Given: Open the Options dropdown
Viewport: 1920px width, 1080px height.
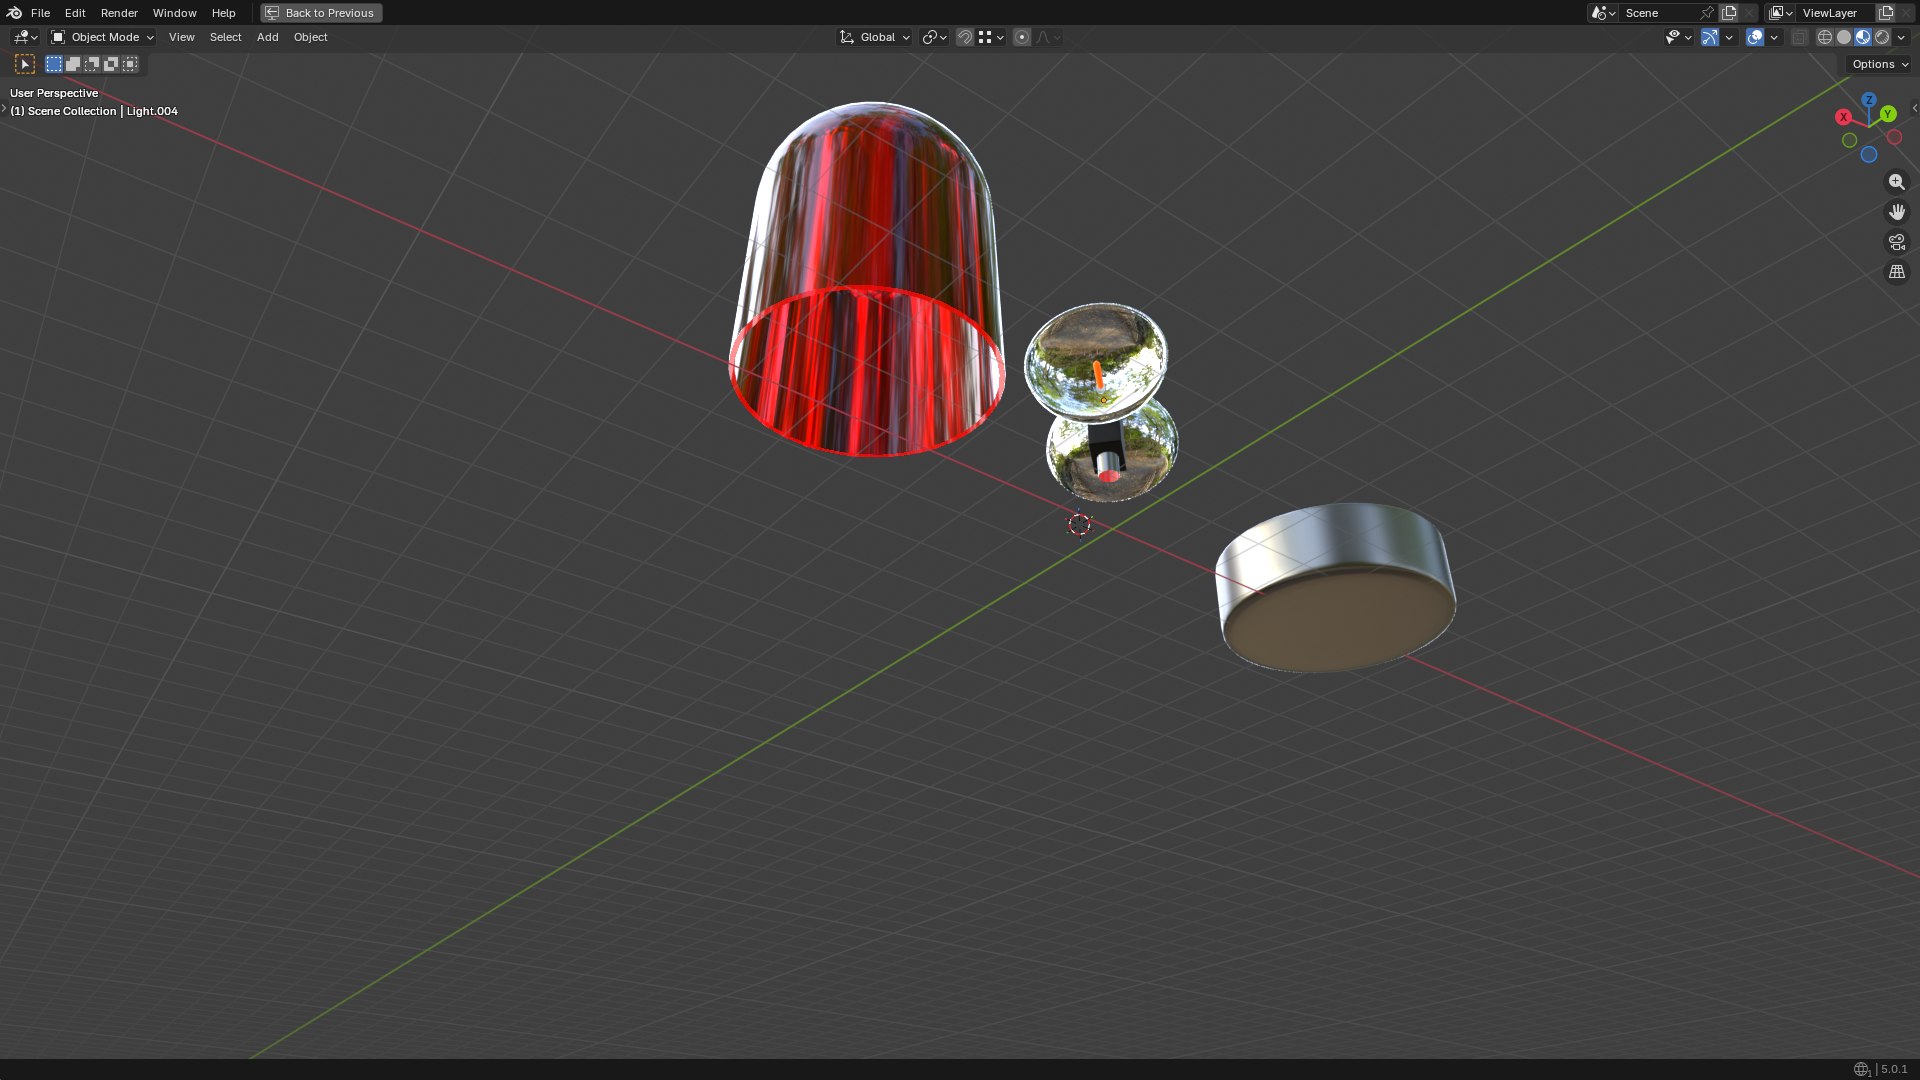Looking at the screenshot, I should 1880,64.
